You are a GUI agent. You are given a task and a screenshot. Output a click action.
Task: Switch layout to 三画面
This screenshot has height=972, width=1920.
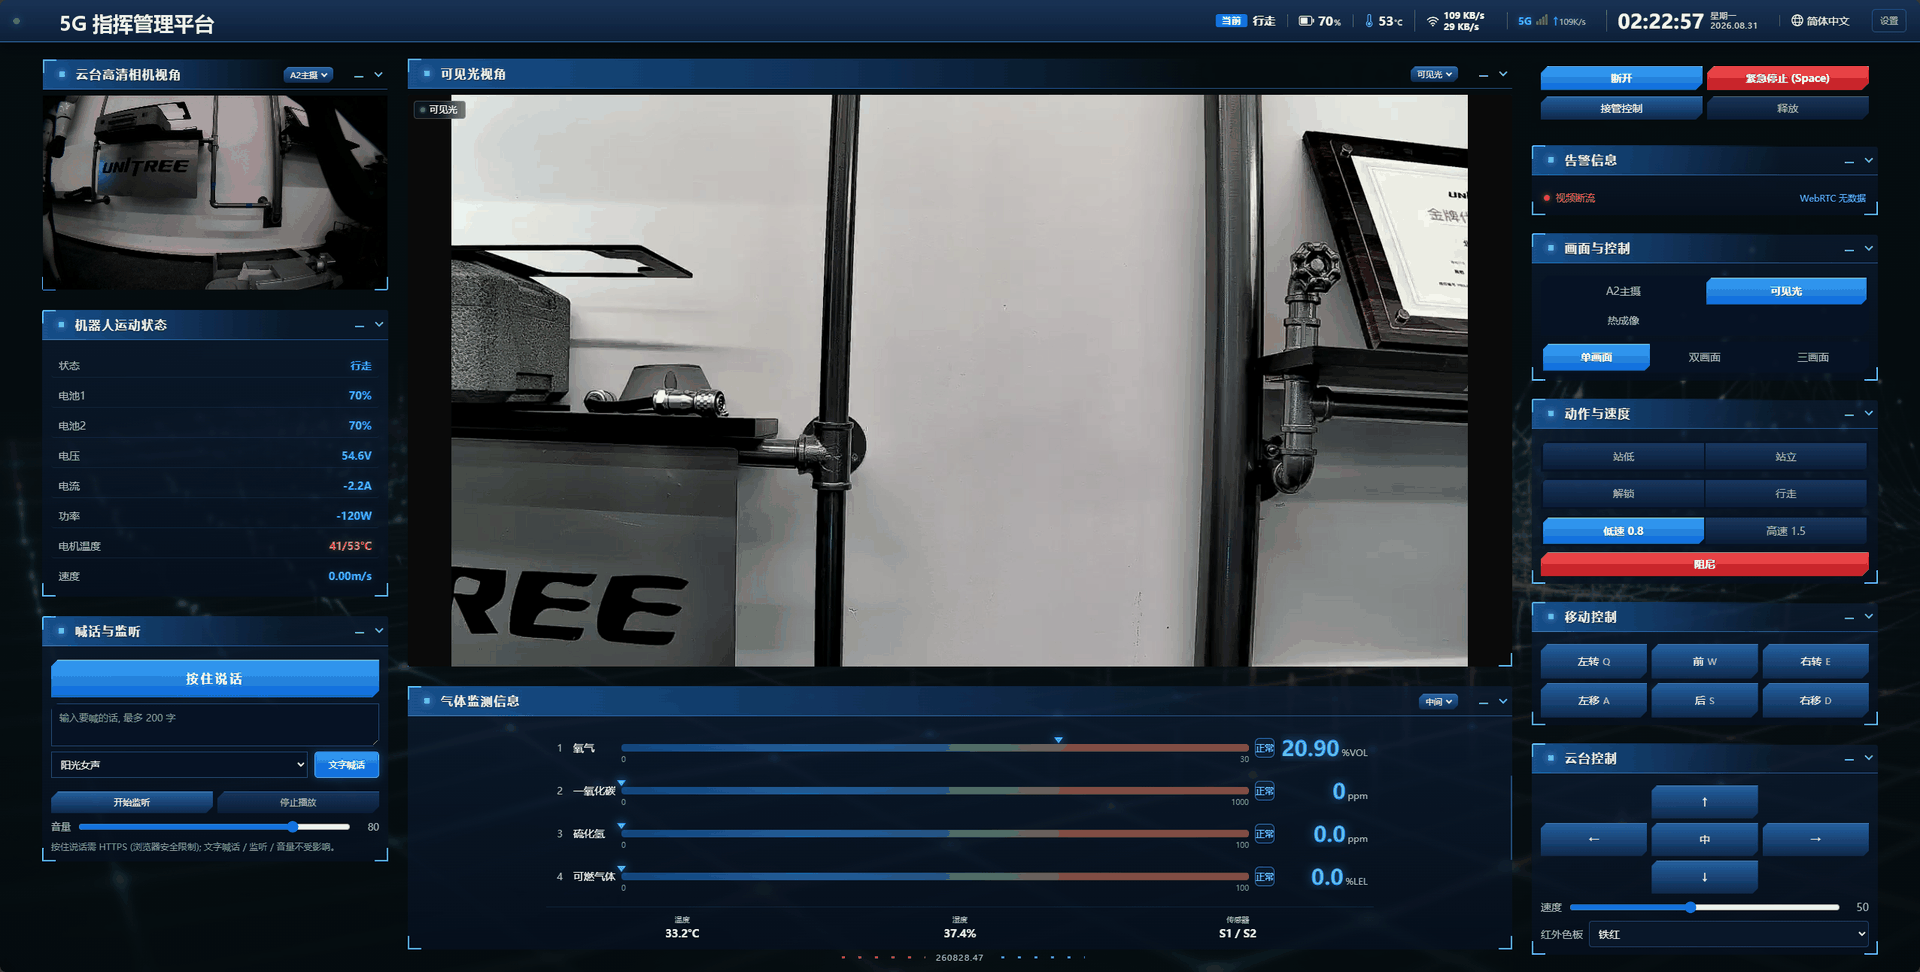click(x=1813, y=357)
